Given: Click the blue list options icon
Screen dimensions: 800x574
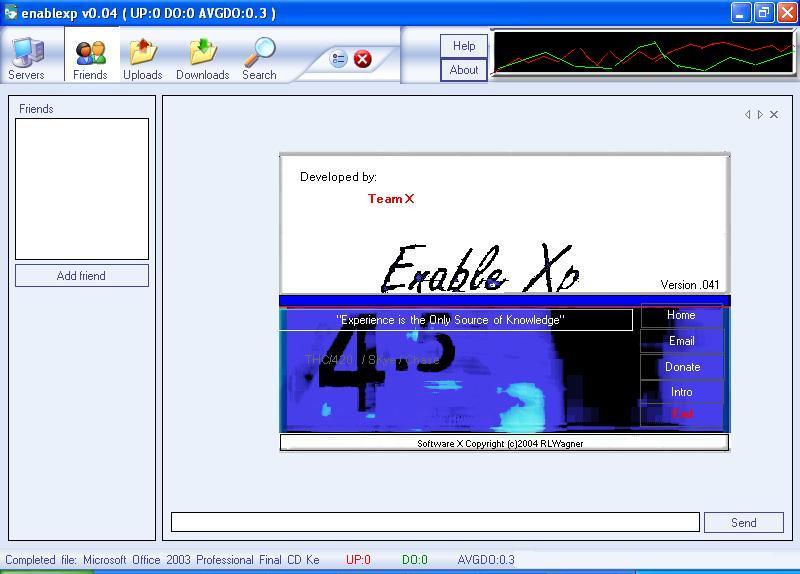Looking at the screenshot, I should pyautogui.click(x=338, y=59).
